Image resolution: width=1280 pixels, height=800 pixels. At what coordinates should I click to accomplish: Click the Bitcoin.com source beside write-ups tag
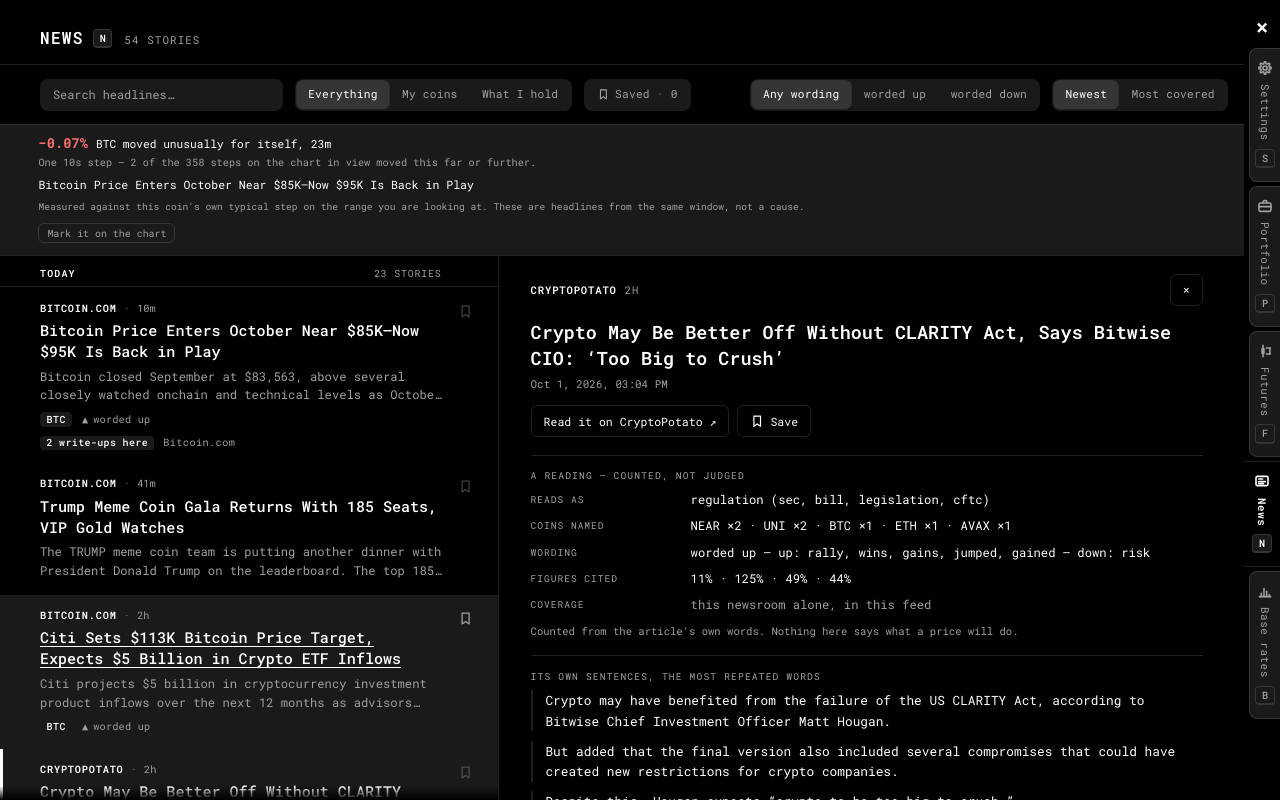[x=199, y=442]
